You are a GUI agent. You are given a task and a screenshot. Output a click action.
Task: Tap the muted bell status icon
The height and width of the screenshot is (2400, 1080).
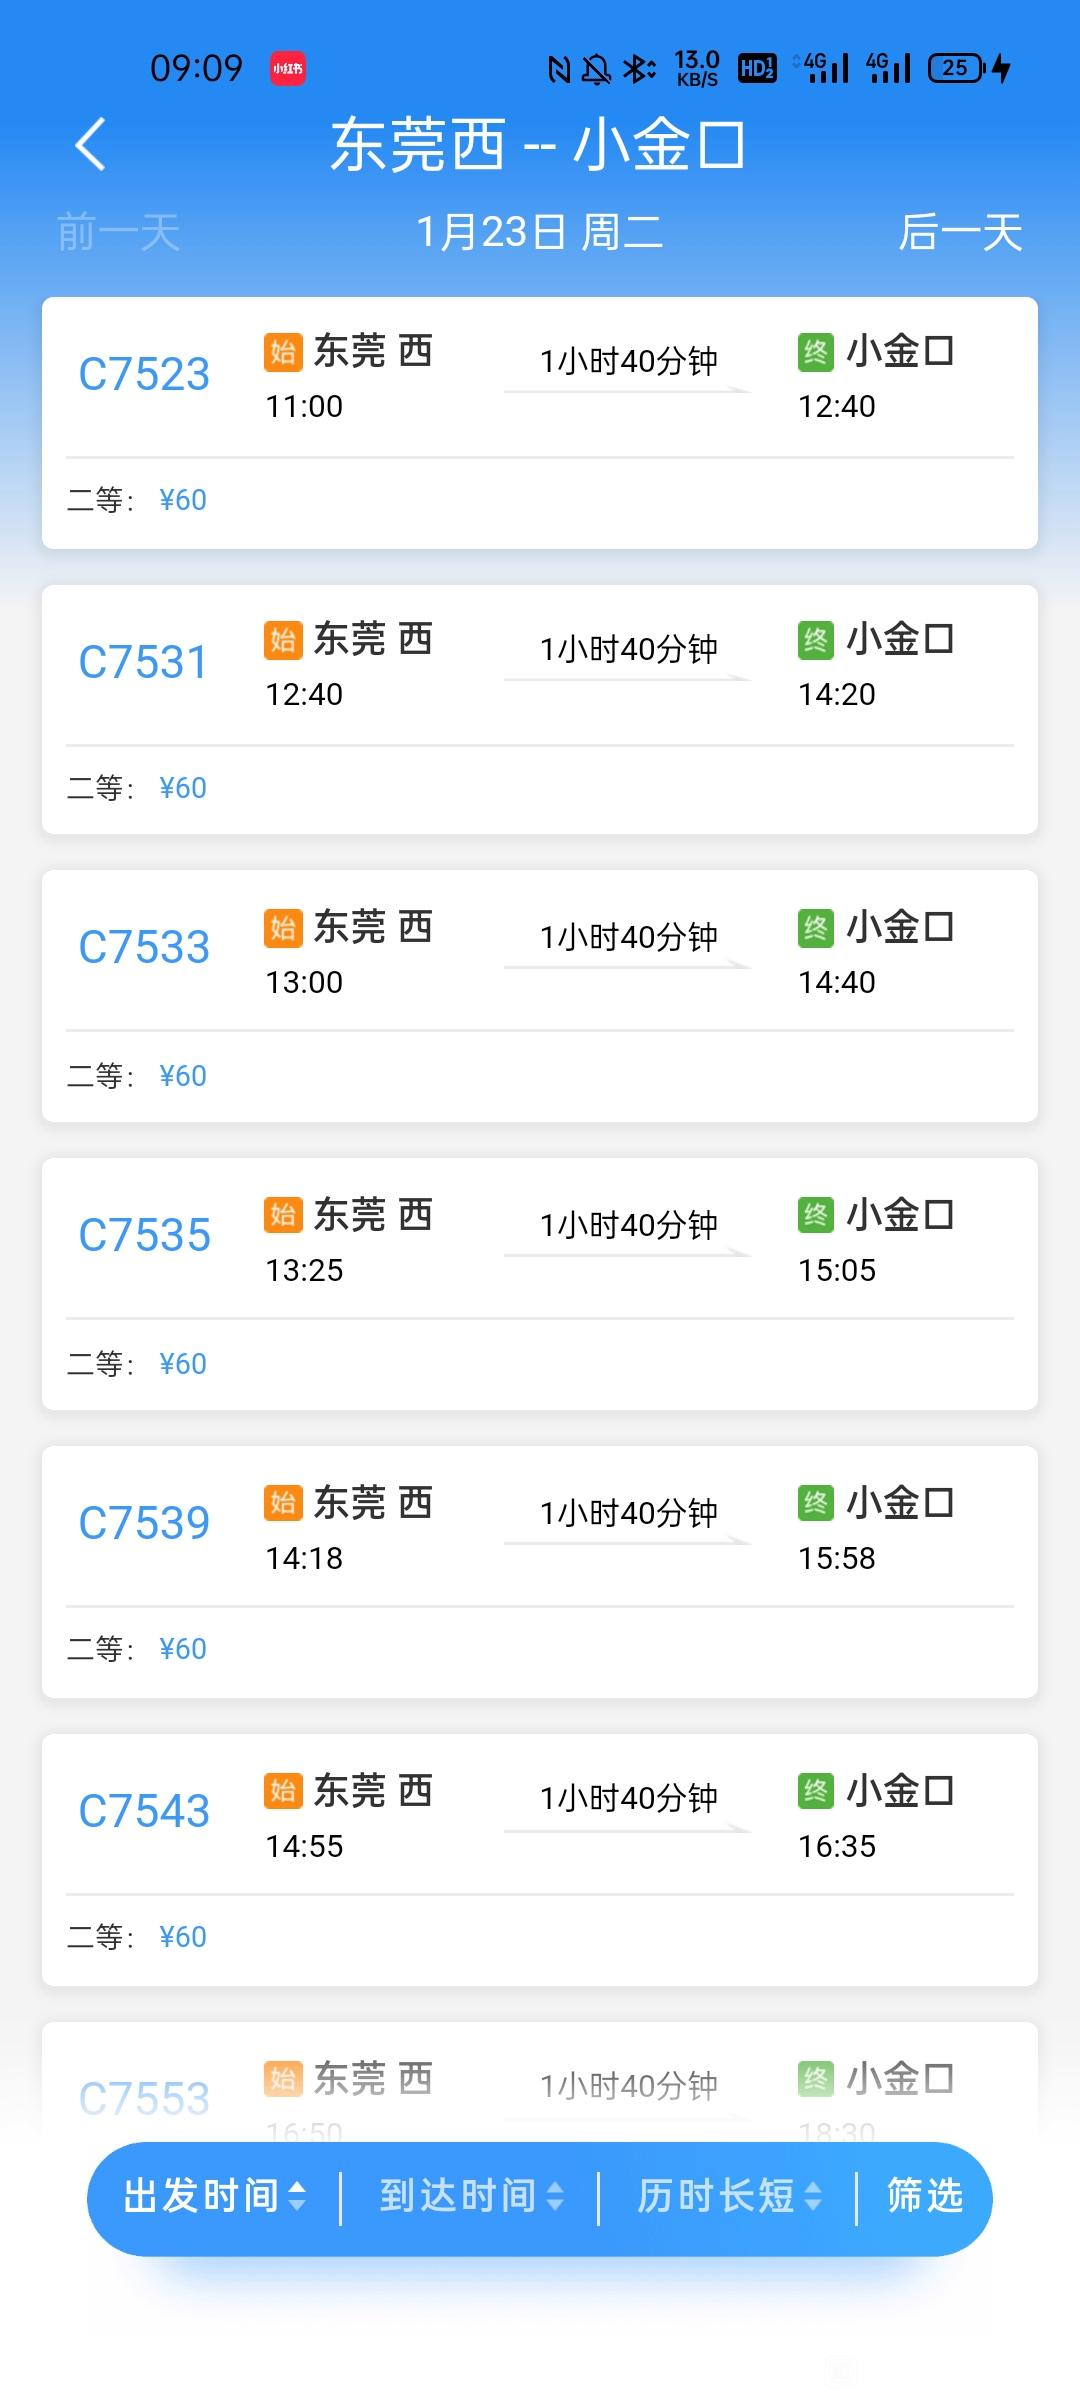[x=596, y=69]
